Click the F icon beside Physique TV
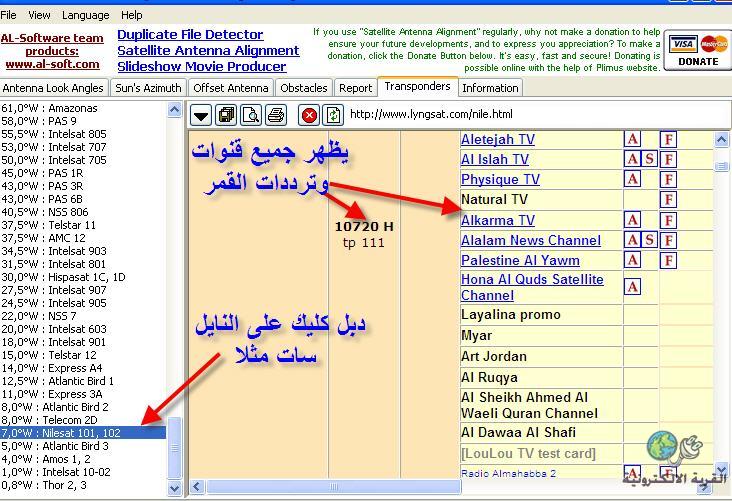The height and width of the screenshot is (501, 732). point(669,179)
